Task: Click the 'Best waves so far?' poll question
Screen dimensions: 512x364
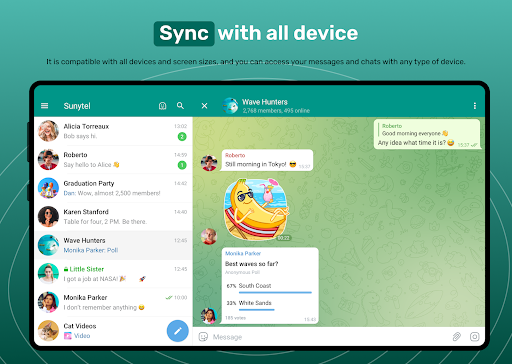Action: pyautogui.click(x=252, y=264)
